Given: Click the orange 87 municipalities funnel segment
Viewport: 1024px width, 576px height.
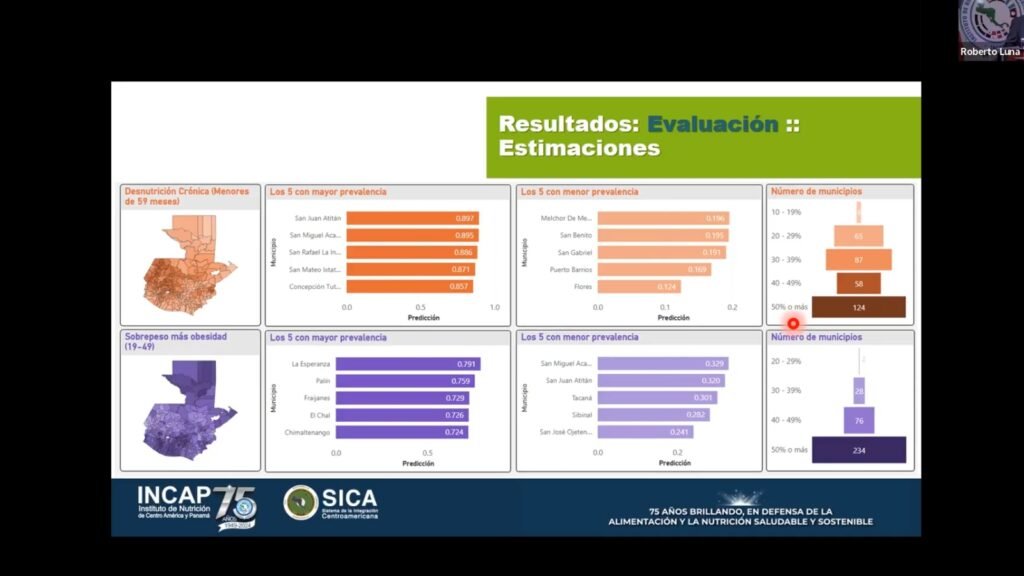Looking at the screenshot, I should click(858, 260).
